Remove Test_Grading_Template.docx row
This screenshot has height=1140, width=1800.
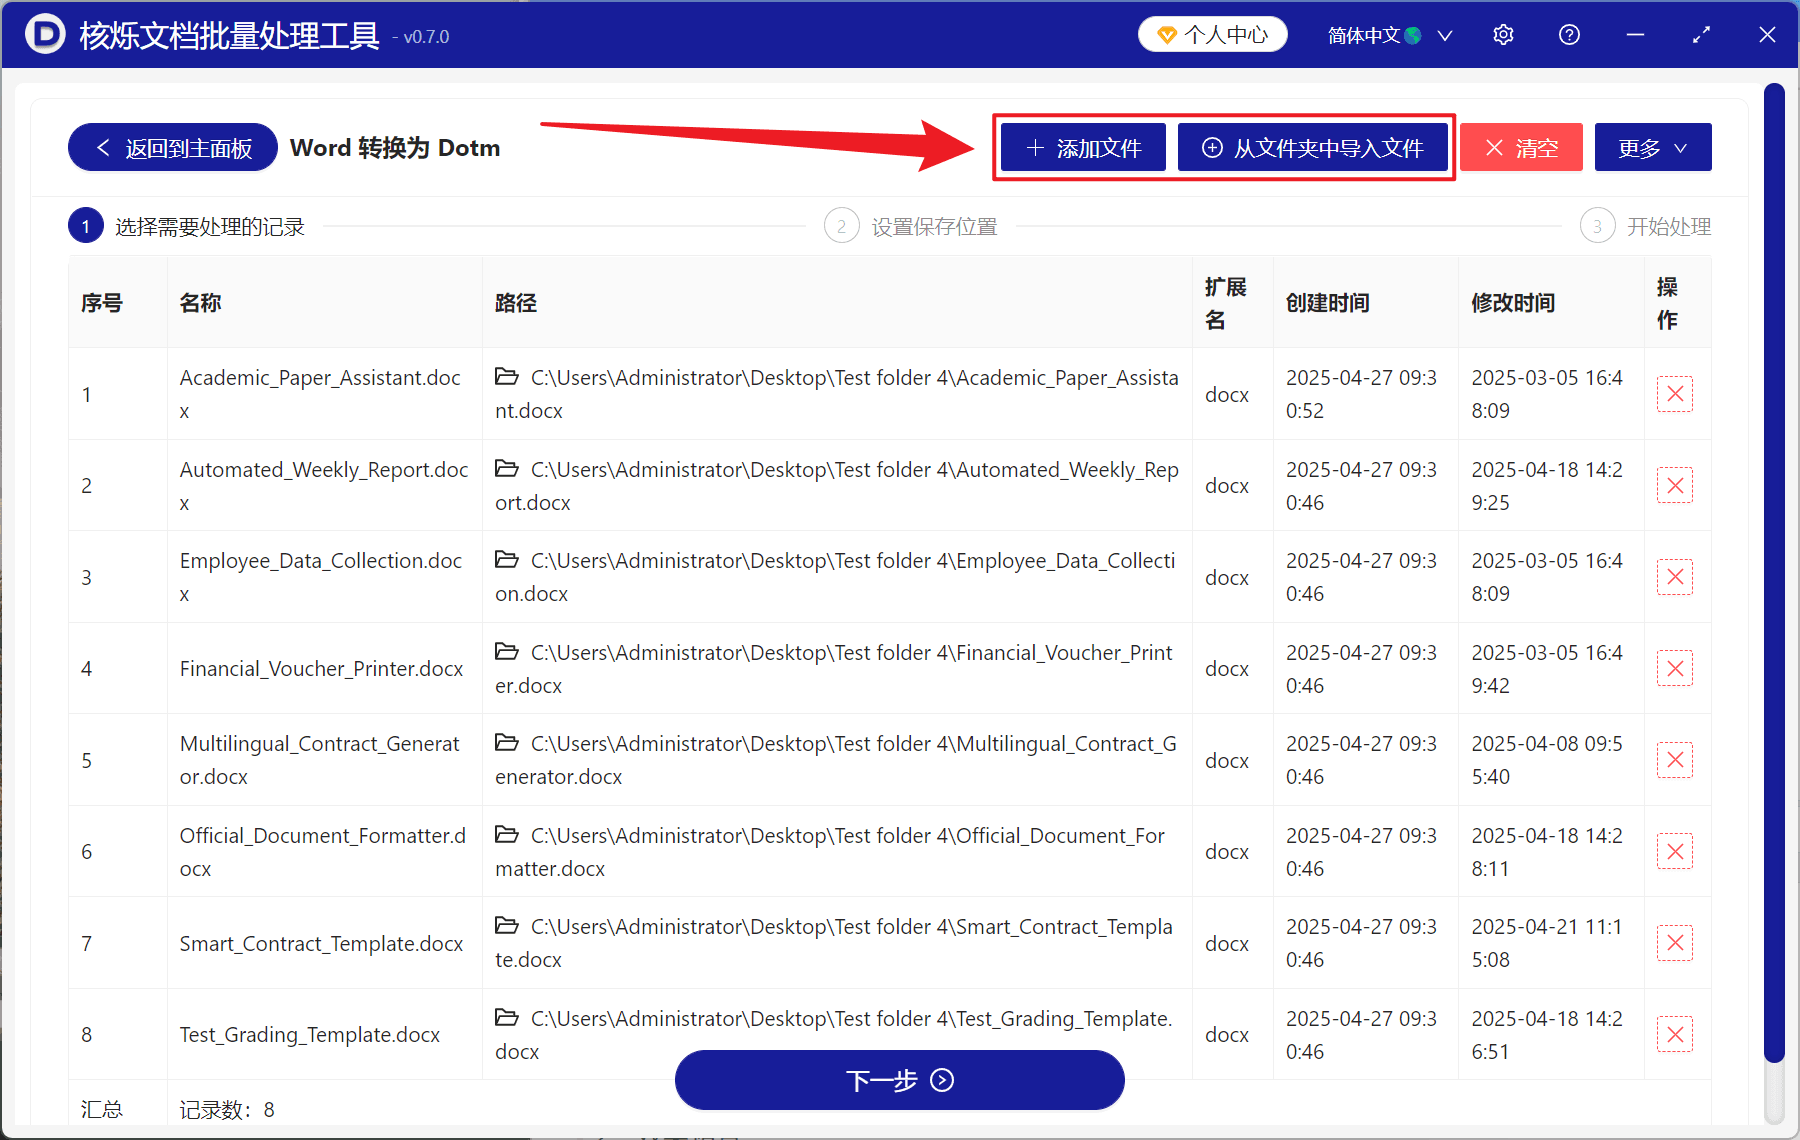tap(1675, 1035)
